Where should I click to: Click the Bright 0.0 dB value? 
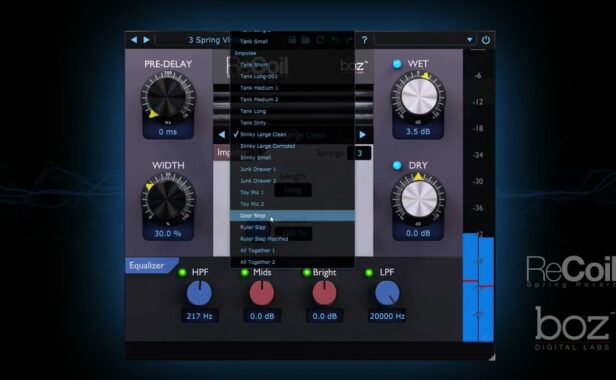324,316
